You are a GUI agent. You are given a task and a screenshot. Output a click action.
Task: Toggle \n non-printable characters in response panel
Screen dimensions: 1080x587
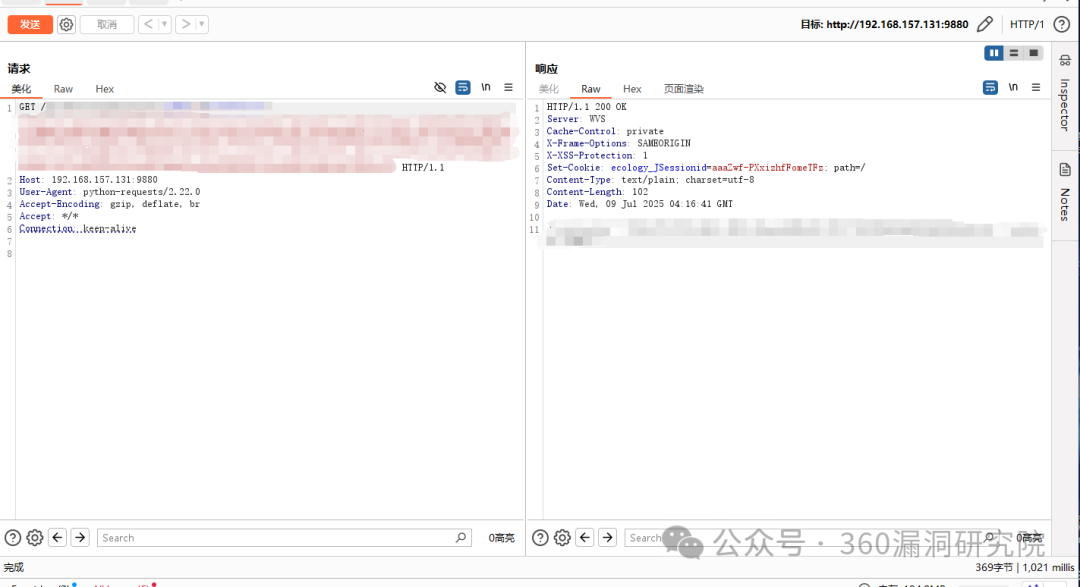pyautogui.click(x=1013, y=88)
